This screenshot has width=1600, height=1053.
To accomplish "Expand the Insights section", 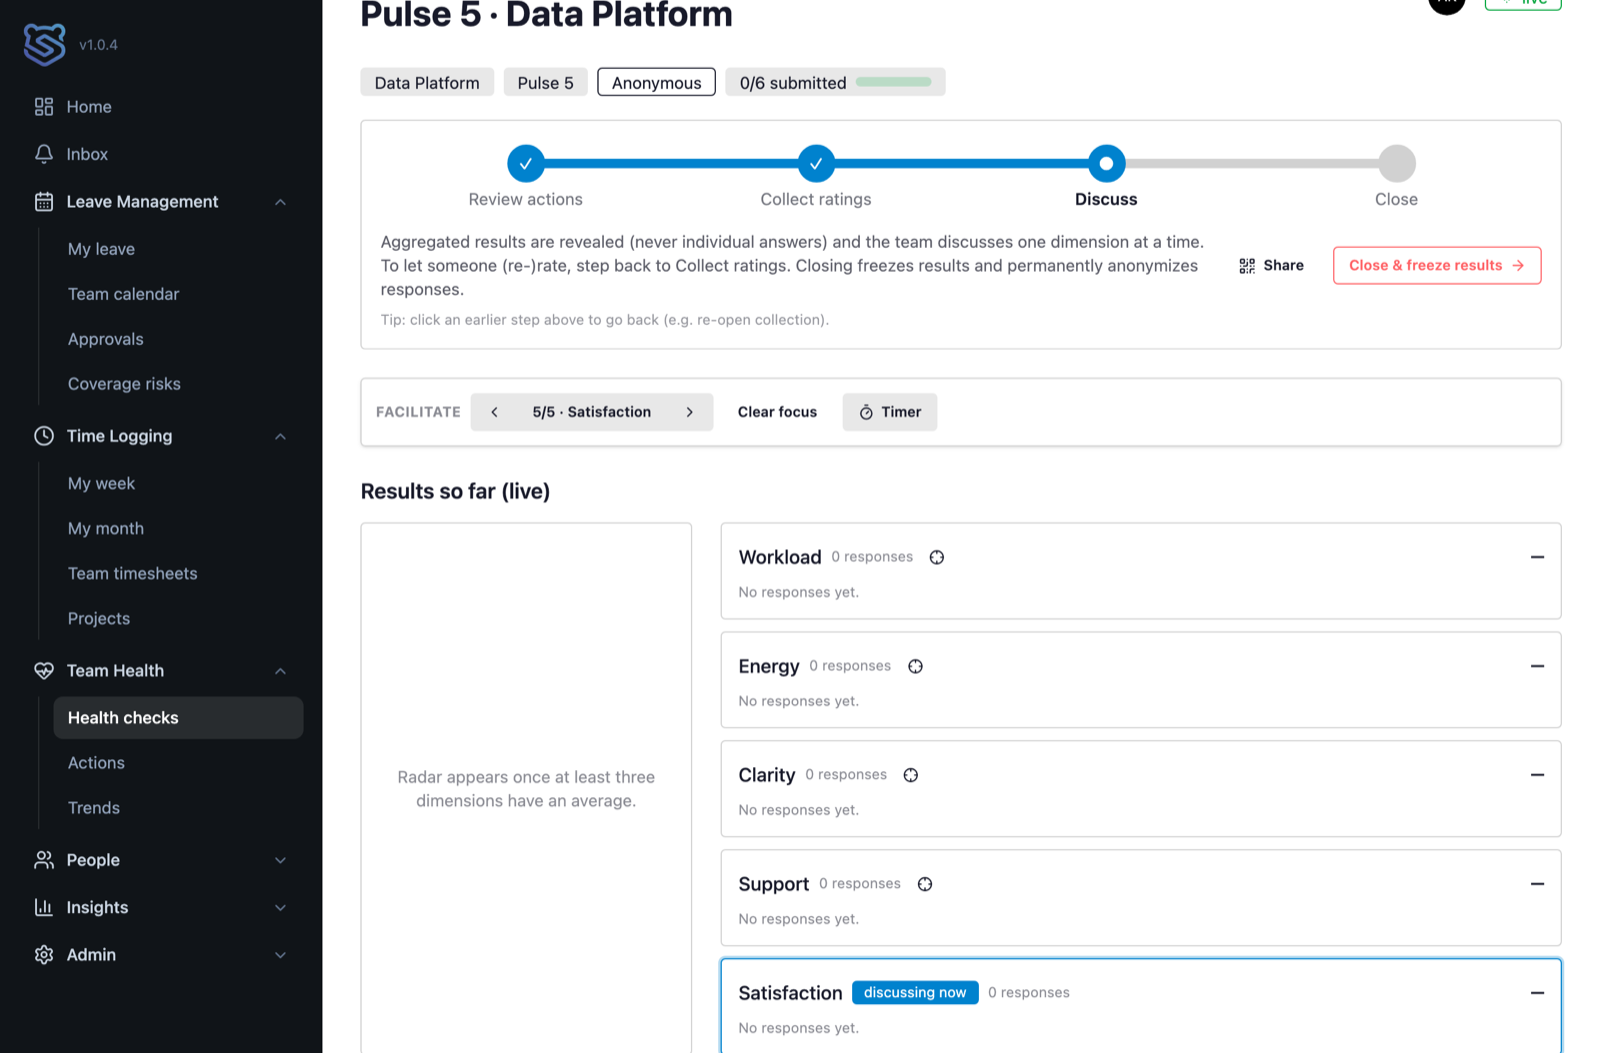I will (x=281, y=908).
